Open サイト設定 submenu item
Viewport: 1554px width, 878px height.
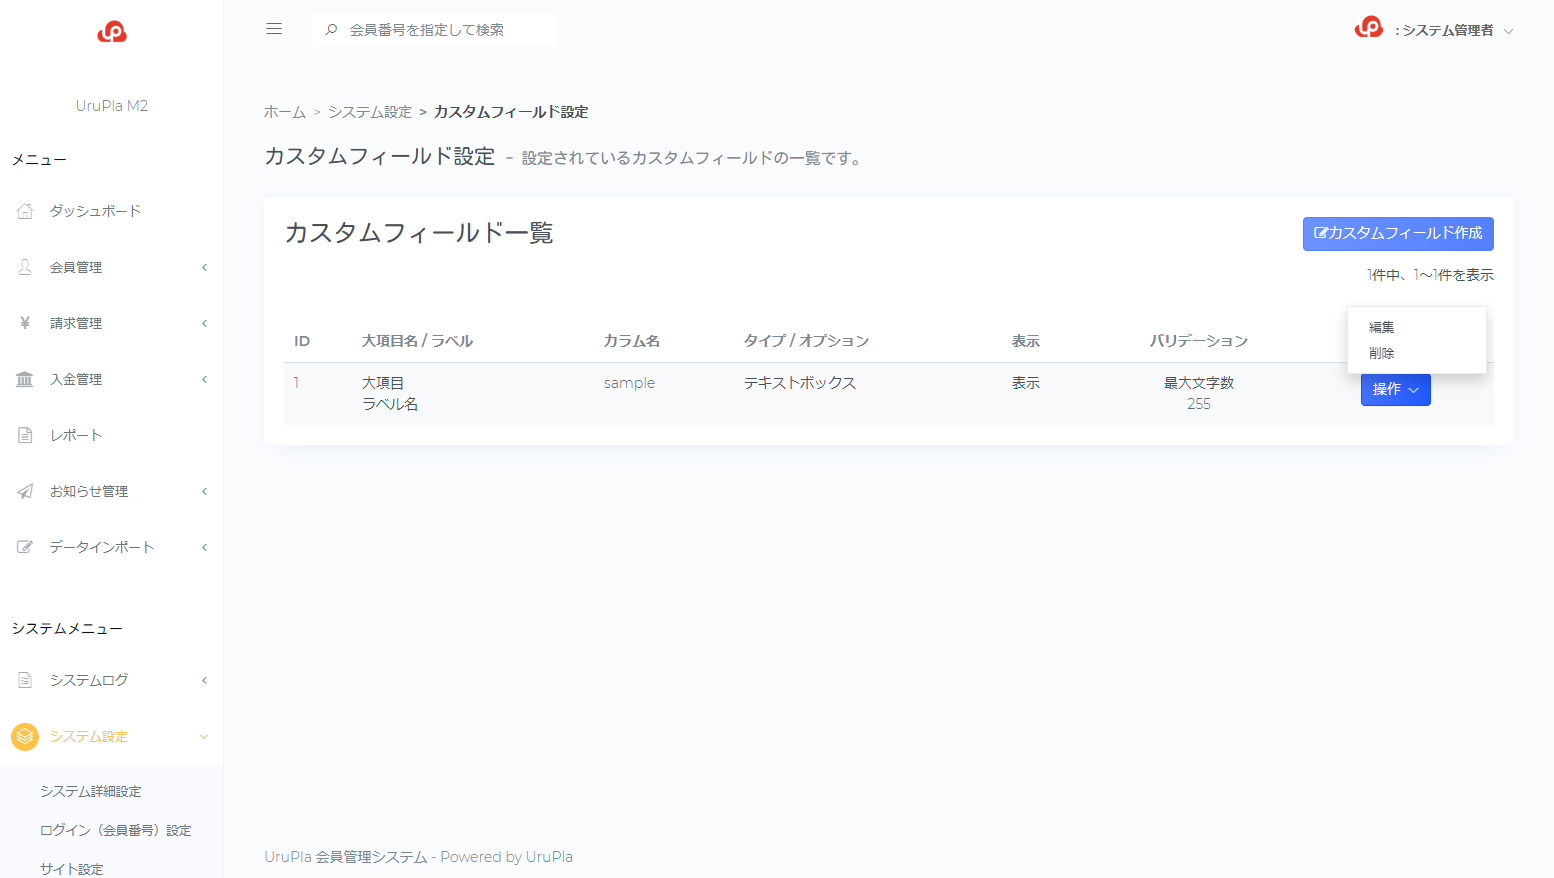[x=72, y=869]
